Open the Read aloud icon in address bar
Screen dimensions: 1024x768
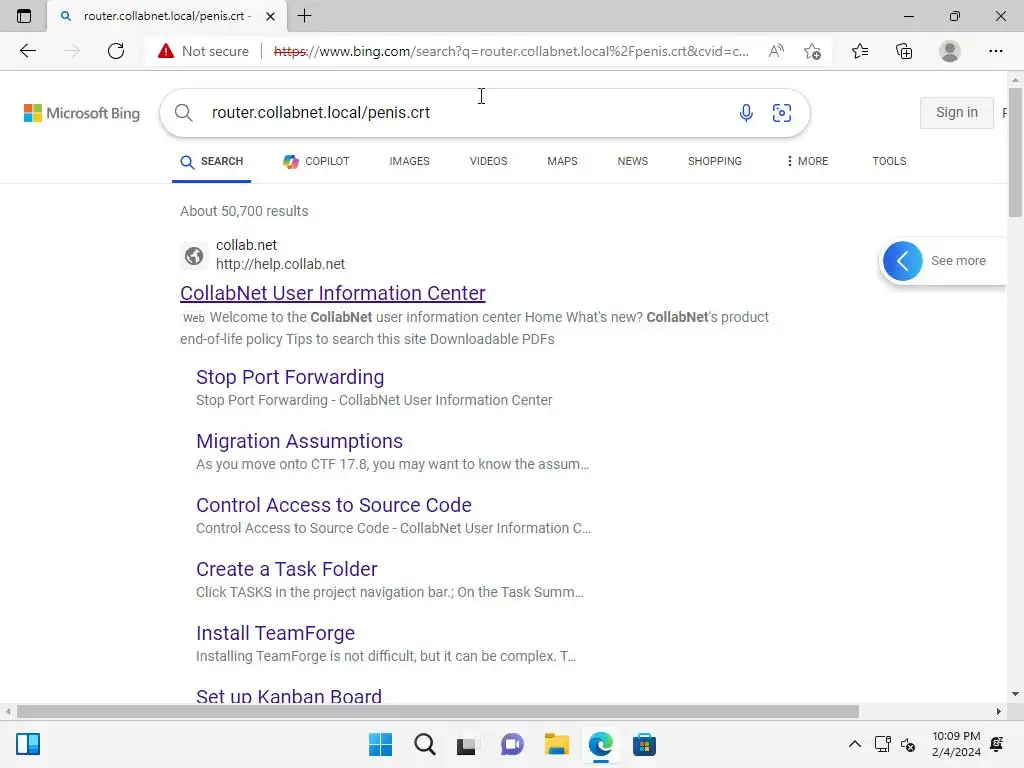pyautogui.click(x=776, y=51)
